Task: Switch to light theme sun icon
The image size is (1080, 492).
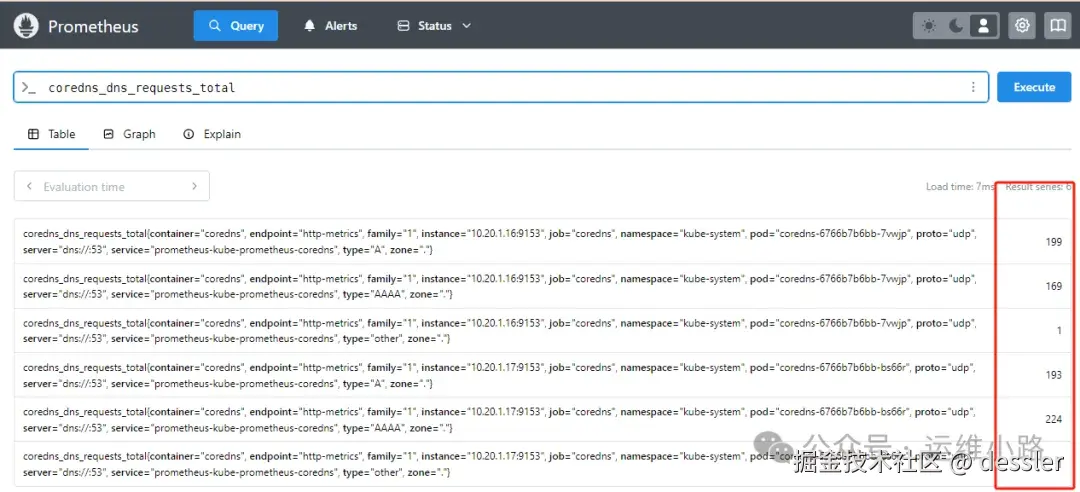Action: click(929, 26)
